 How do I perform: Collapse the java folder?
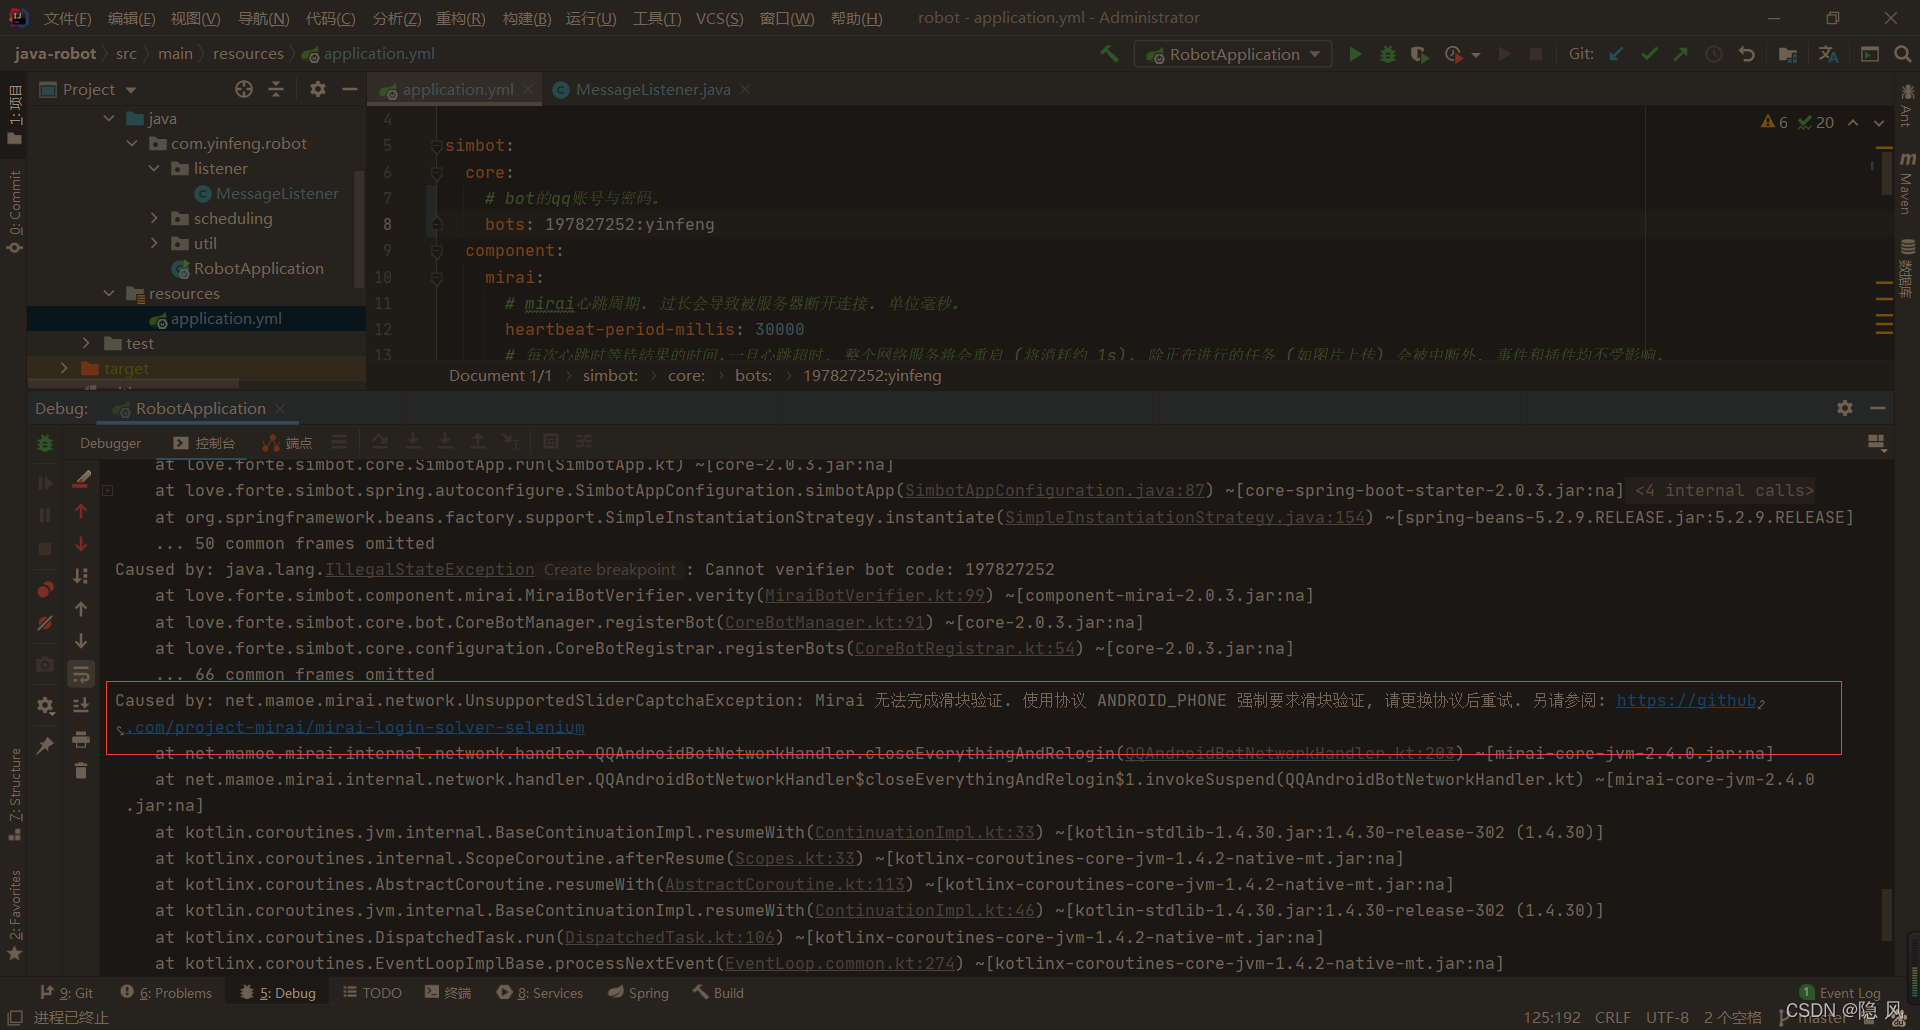pos(109,118)
